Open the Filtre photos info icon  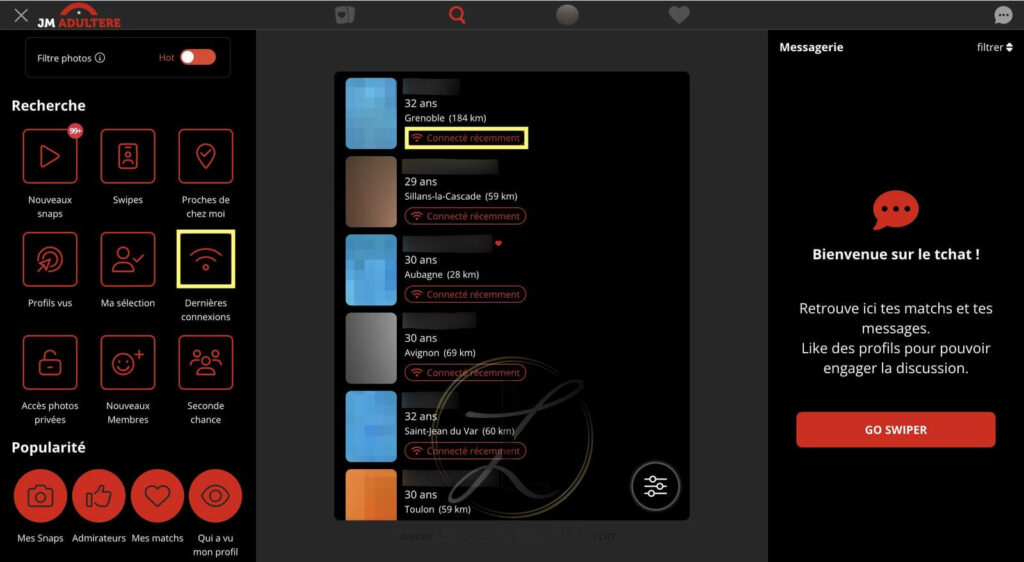click(x=100, y=57)
